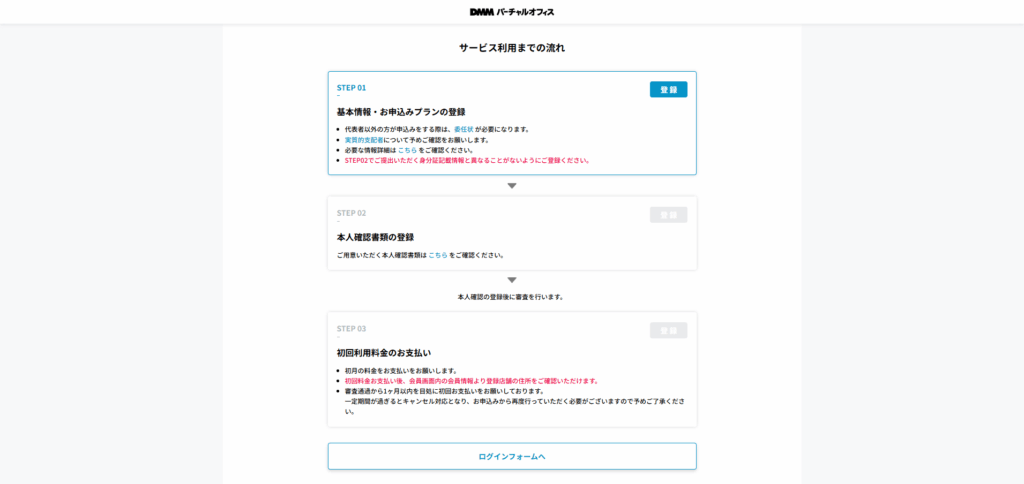Image resolution: width=1024 pixels, height=484 pixels.
Task: Click the disabled STEP 02 登録 button
Action: click(668, 215)
